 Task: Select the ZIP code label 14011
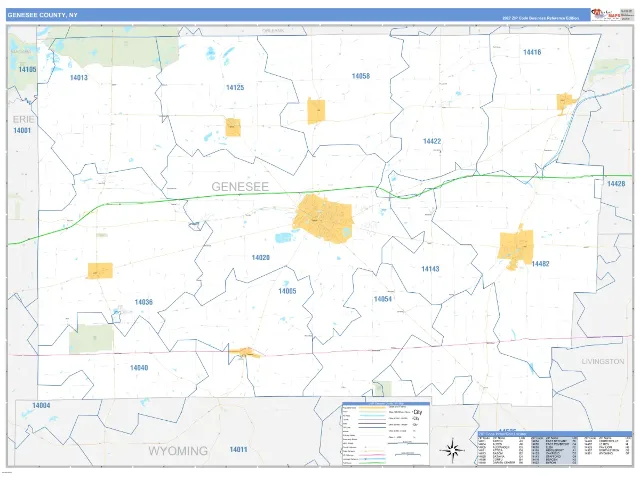coord(238,449)
